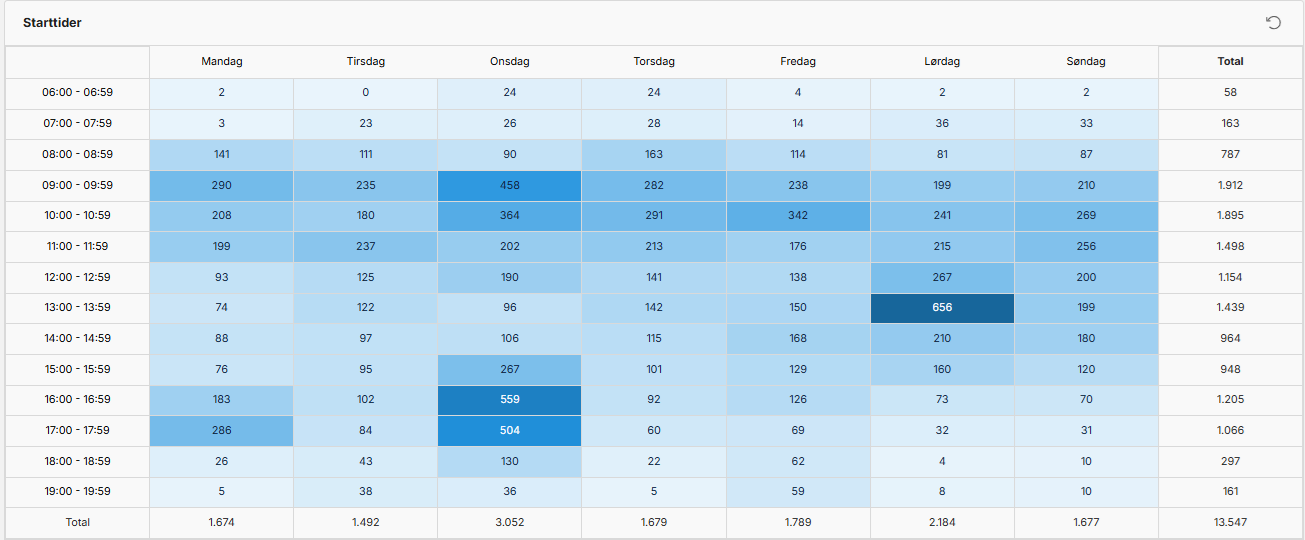Click the Lørdag column header
This screenshot has width=1305, height=540.
(942, 62)
